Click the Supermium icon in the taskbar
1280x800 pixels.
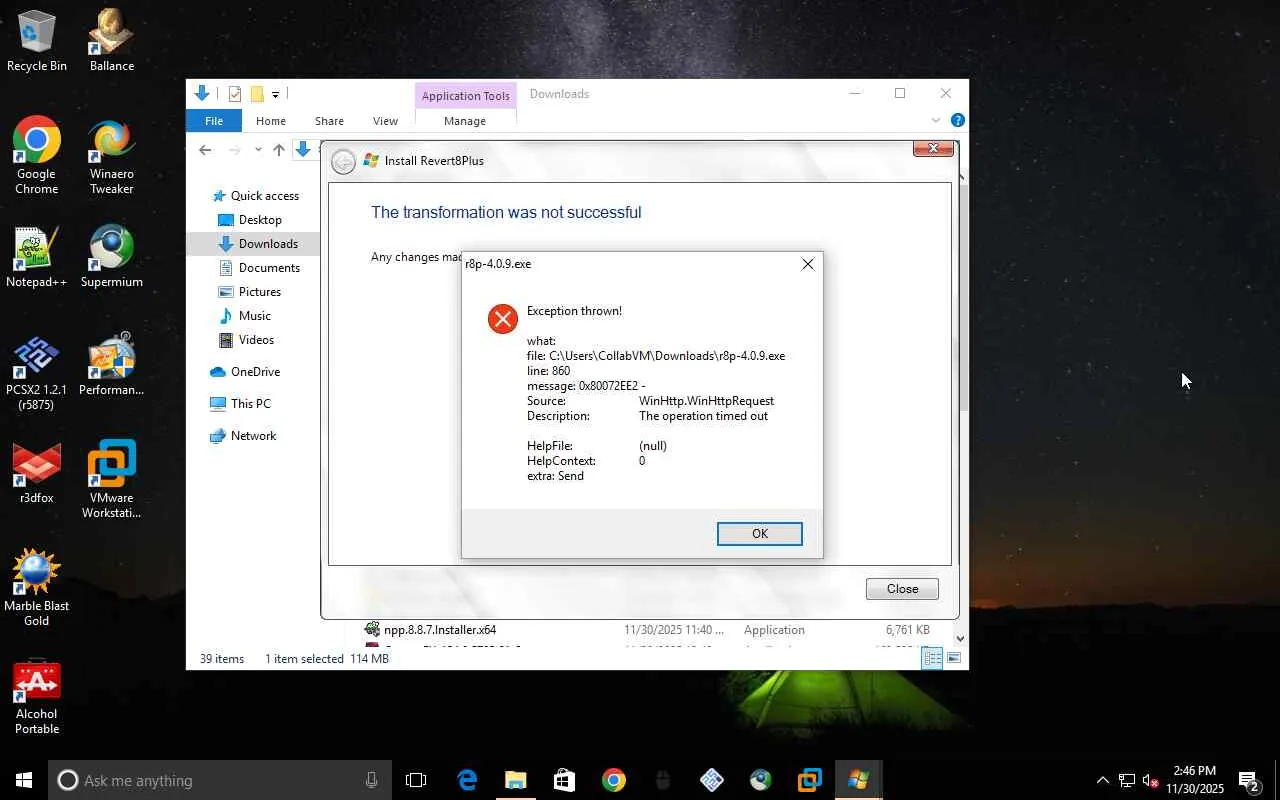[x=760, y=780]
